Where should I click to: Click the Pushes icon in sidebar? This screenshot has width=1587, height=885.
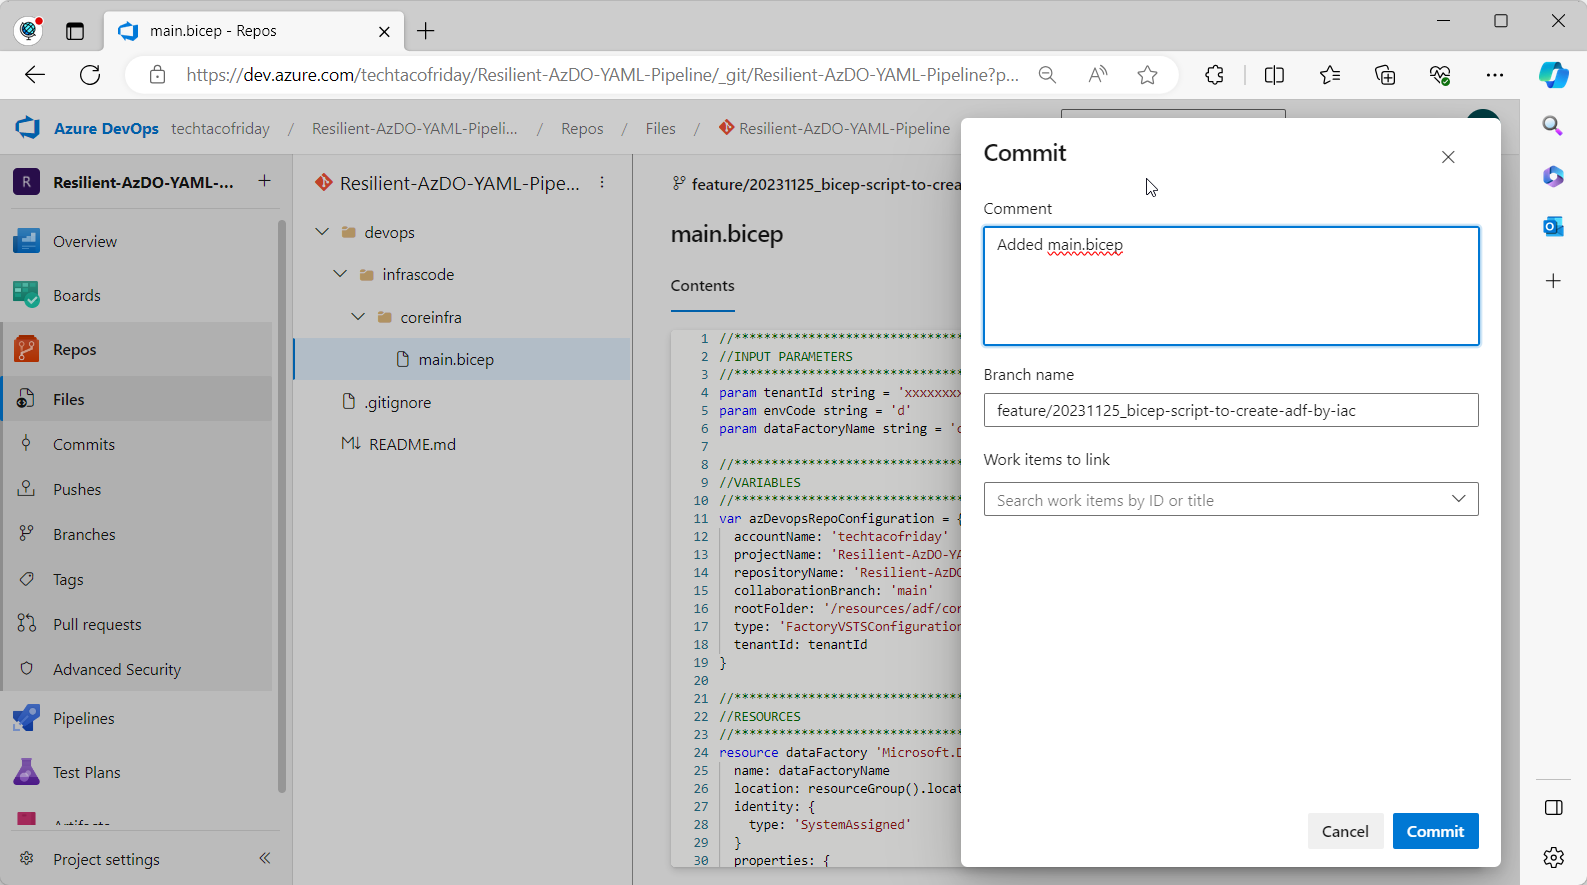(x=27, y=489)
